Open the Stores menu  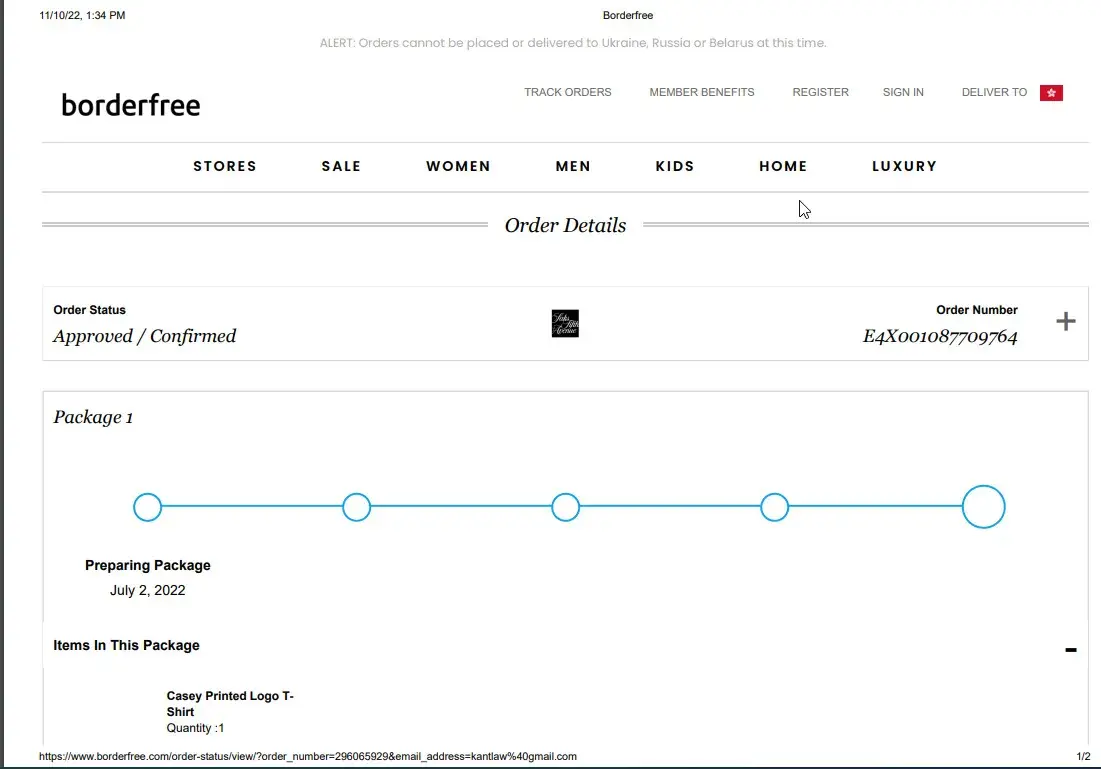point(225,167)
